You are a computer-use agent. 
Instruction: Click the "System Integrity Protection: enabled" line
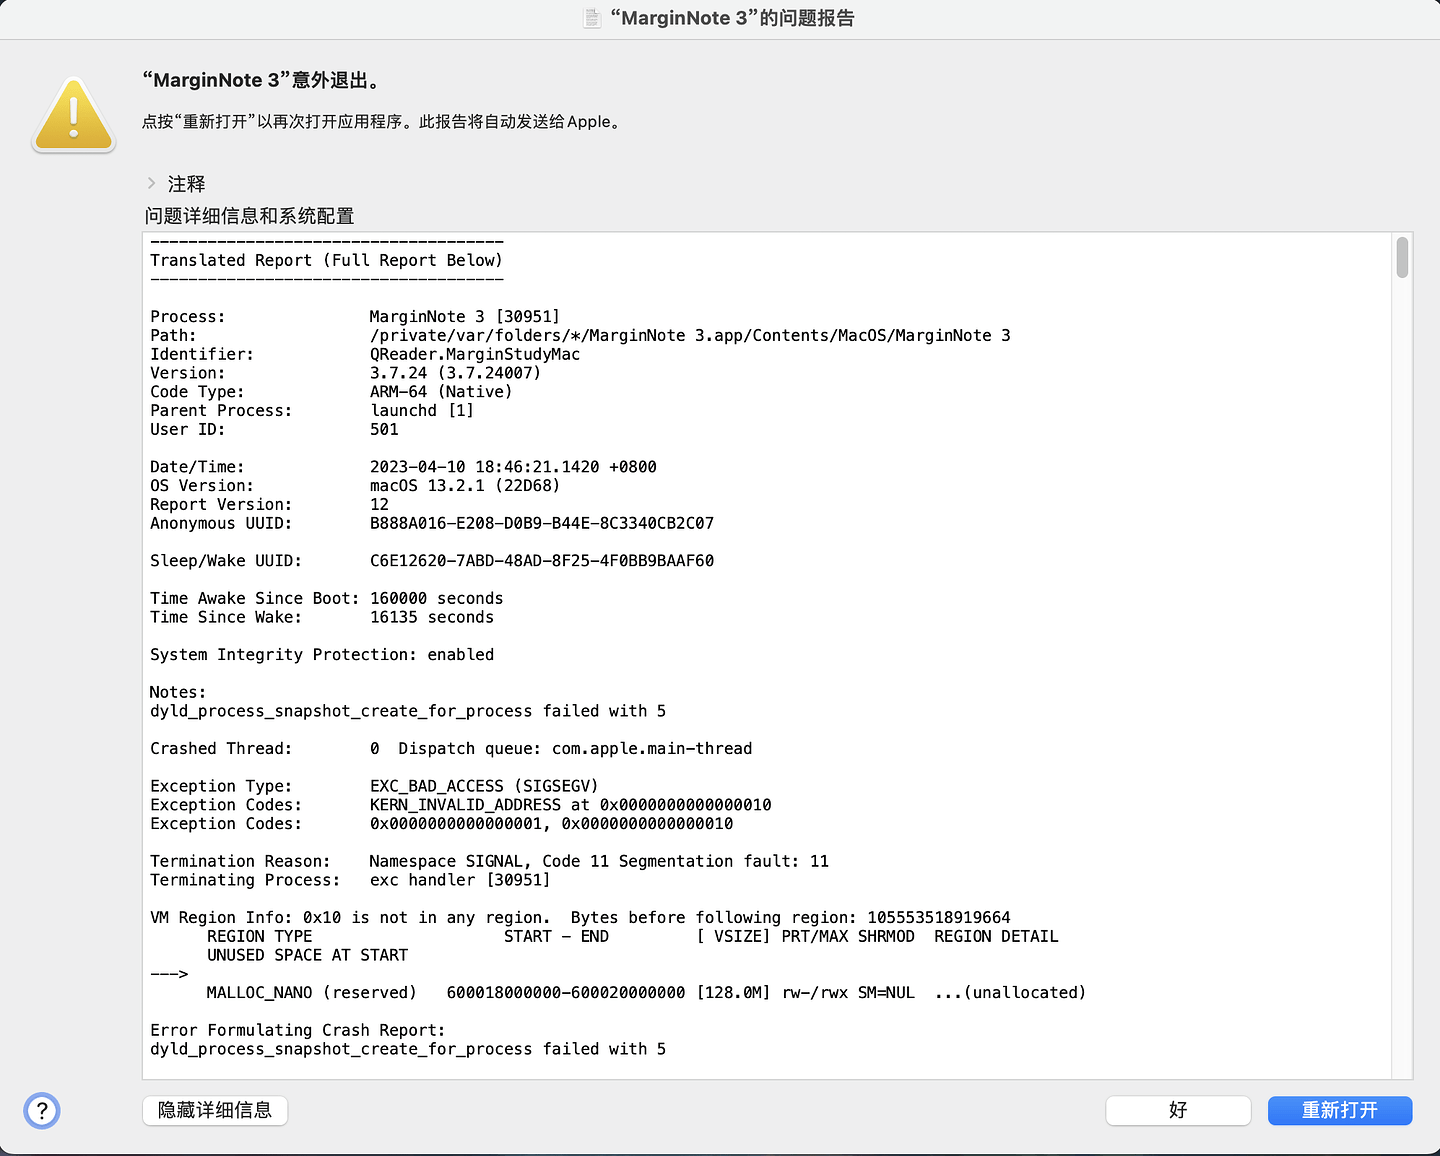tap(322, 655)
